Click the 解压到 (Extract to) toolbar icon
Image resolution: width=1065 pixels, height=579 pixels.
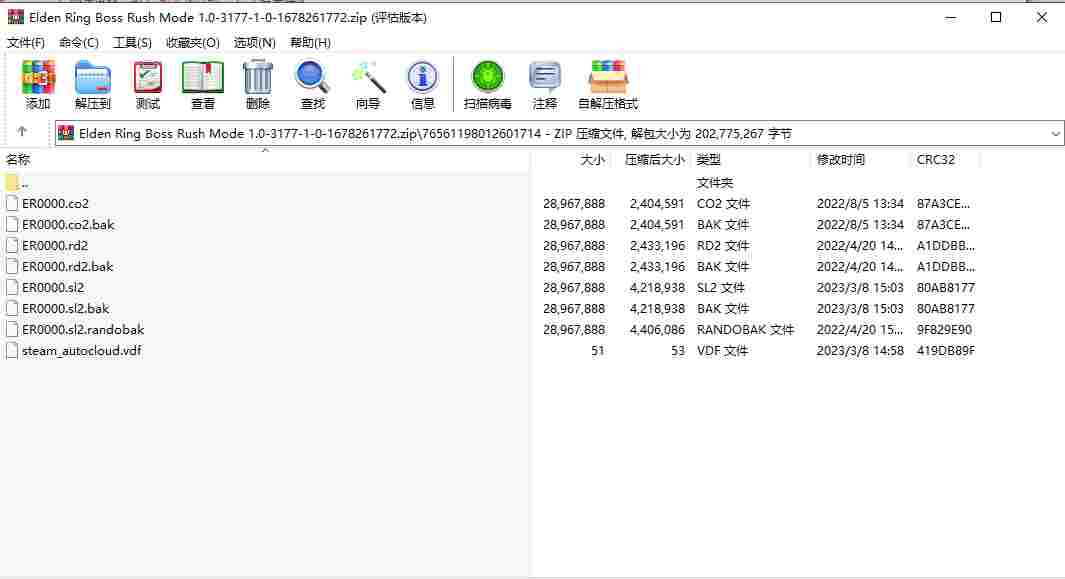tap(92, 77)
